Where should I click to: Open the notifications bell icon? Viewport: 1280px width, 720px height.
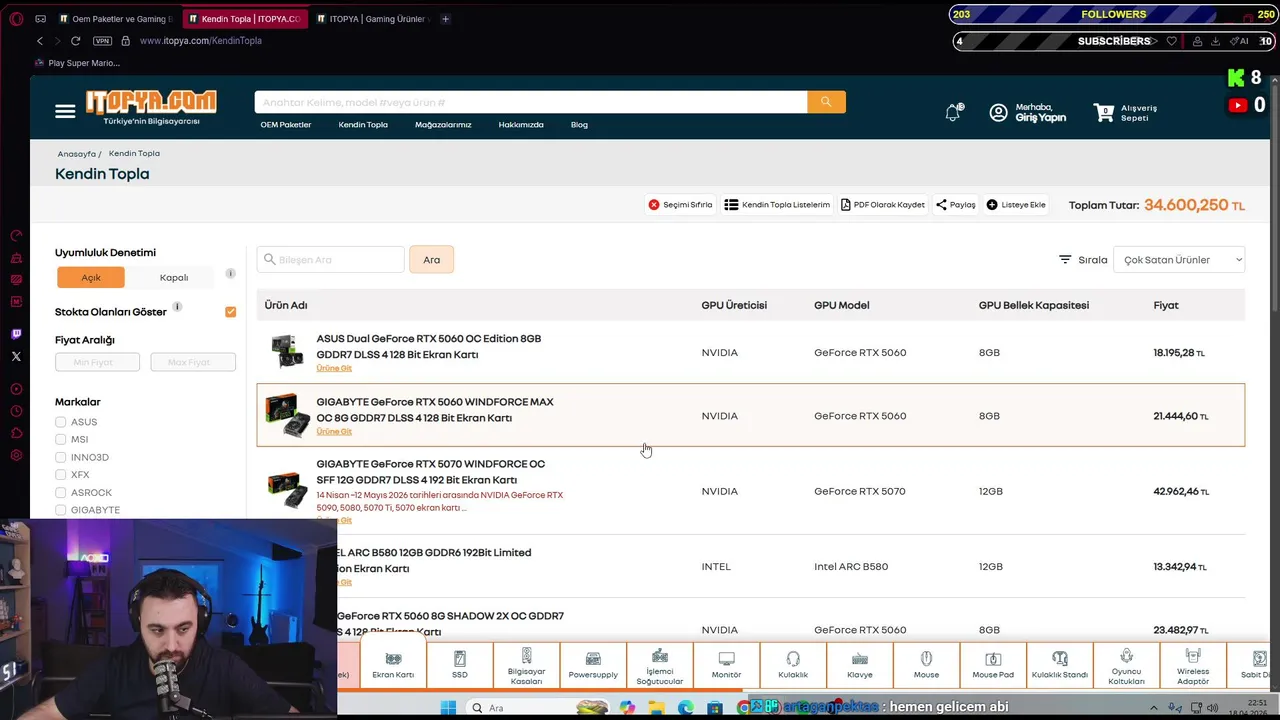(953, 112)
